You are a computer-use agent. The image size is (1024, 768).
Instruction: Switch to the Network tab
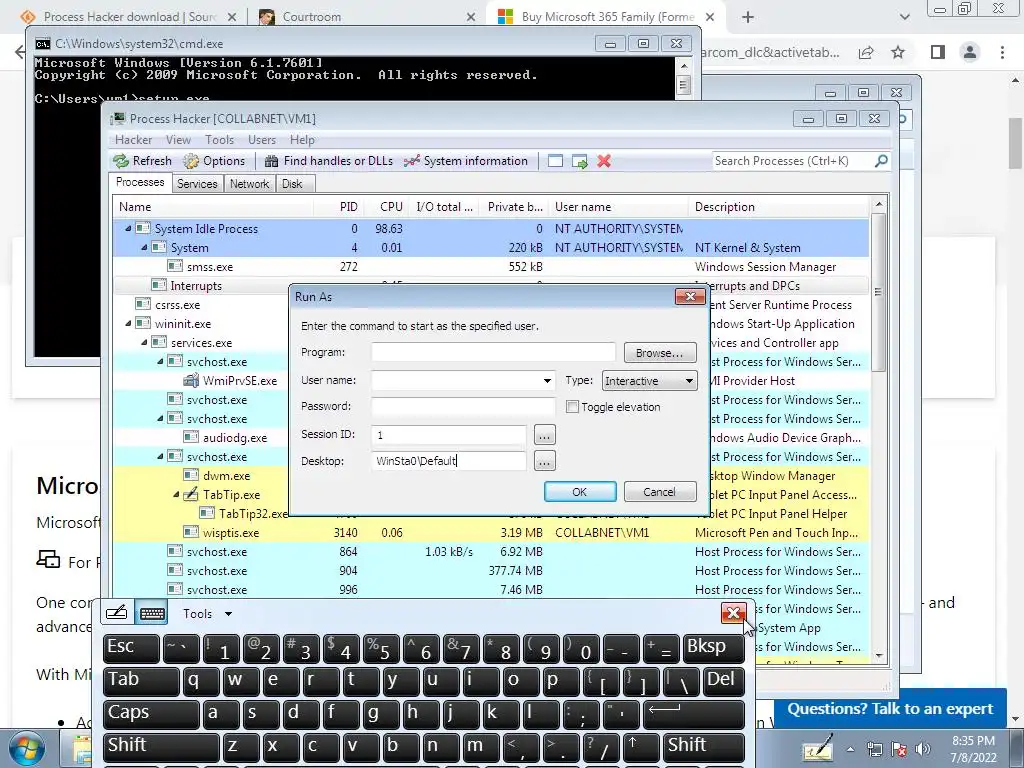click(x=249, y=184)
